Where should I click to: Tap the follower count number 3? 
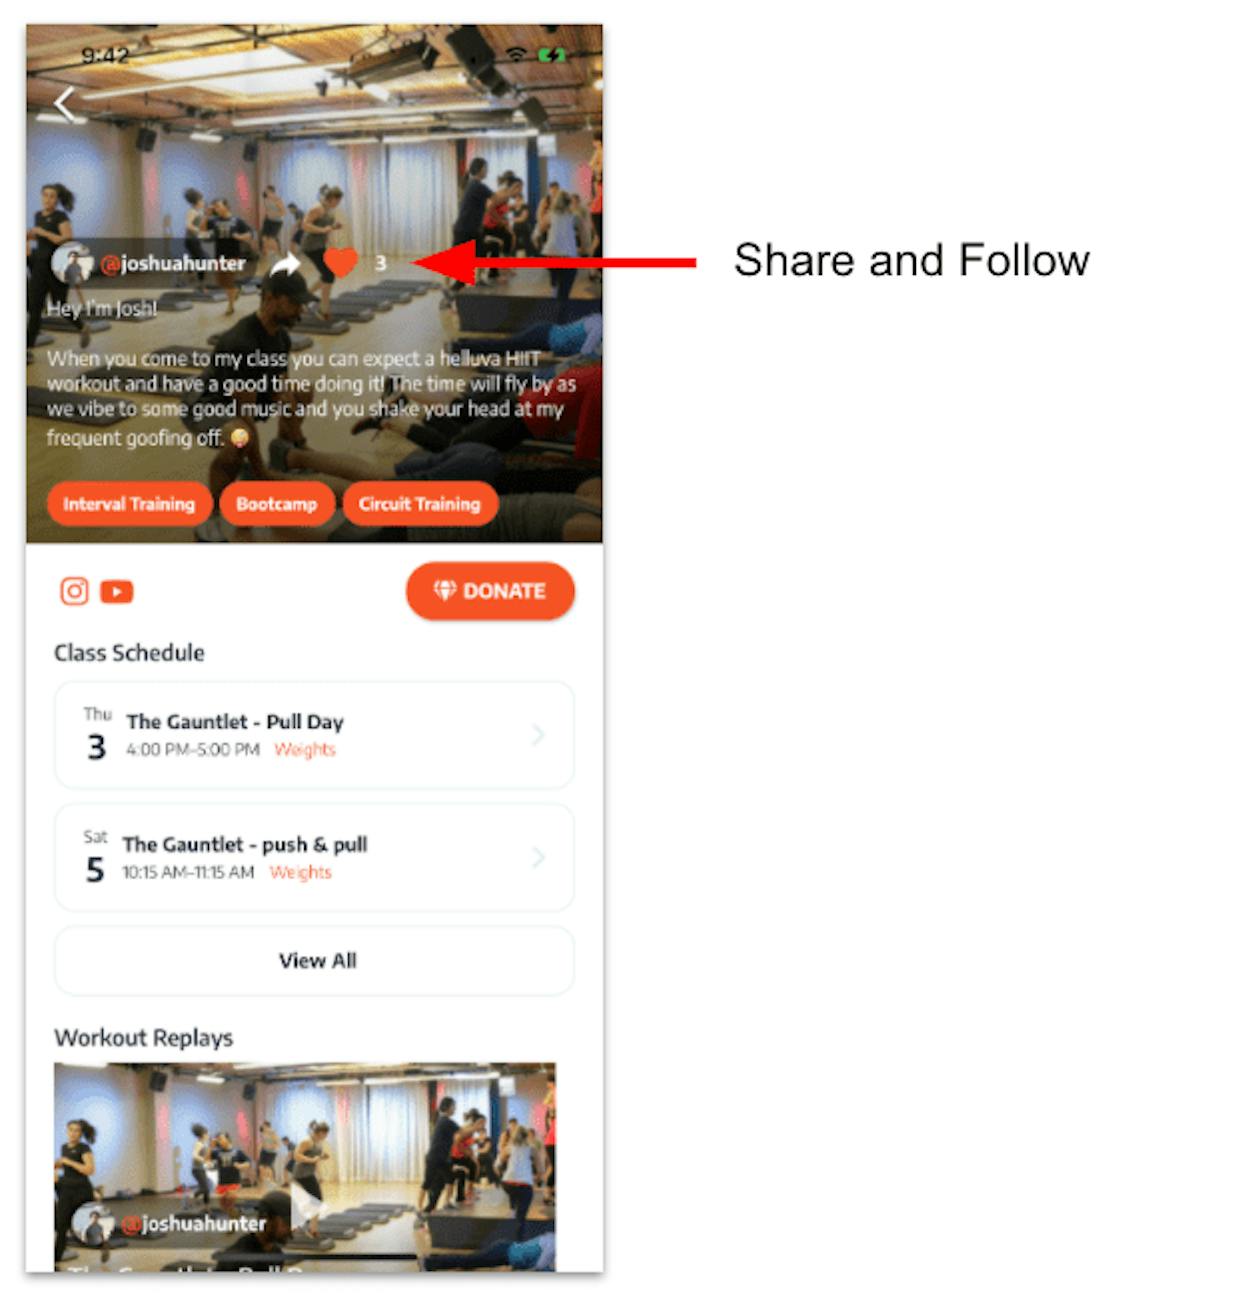click(x=380, y=263)
